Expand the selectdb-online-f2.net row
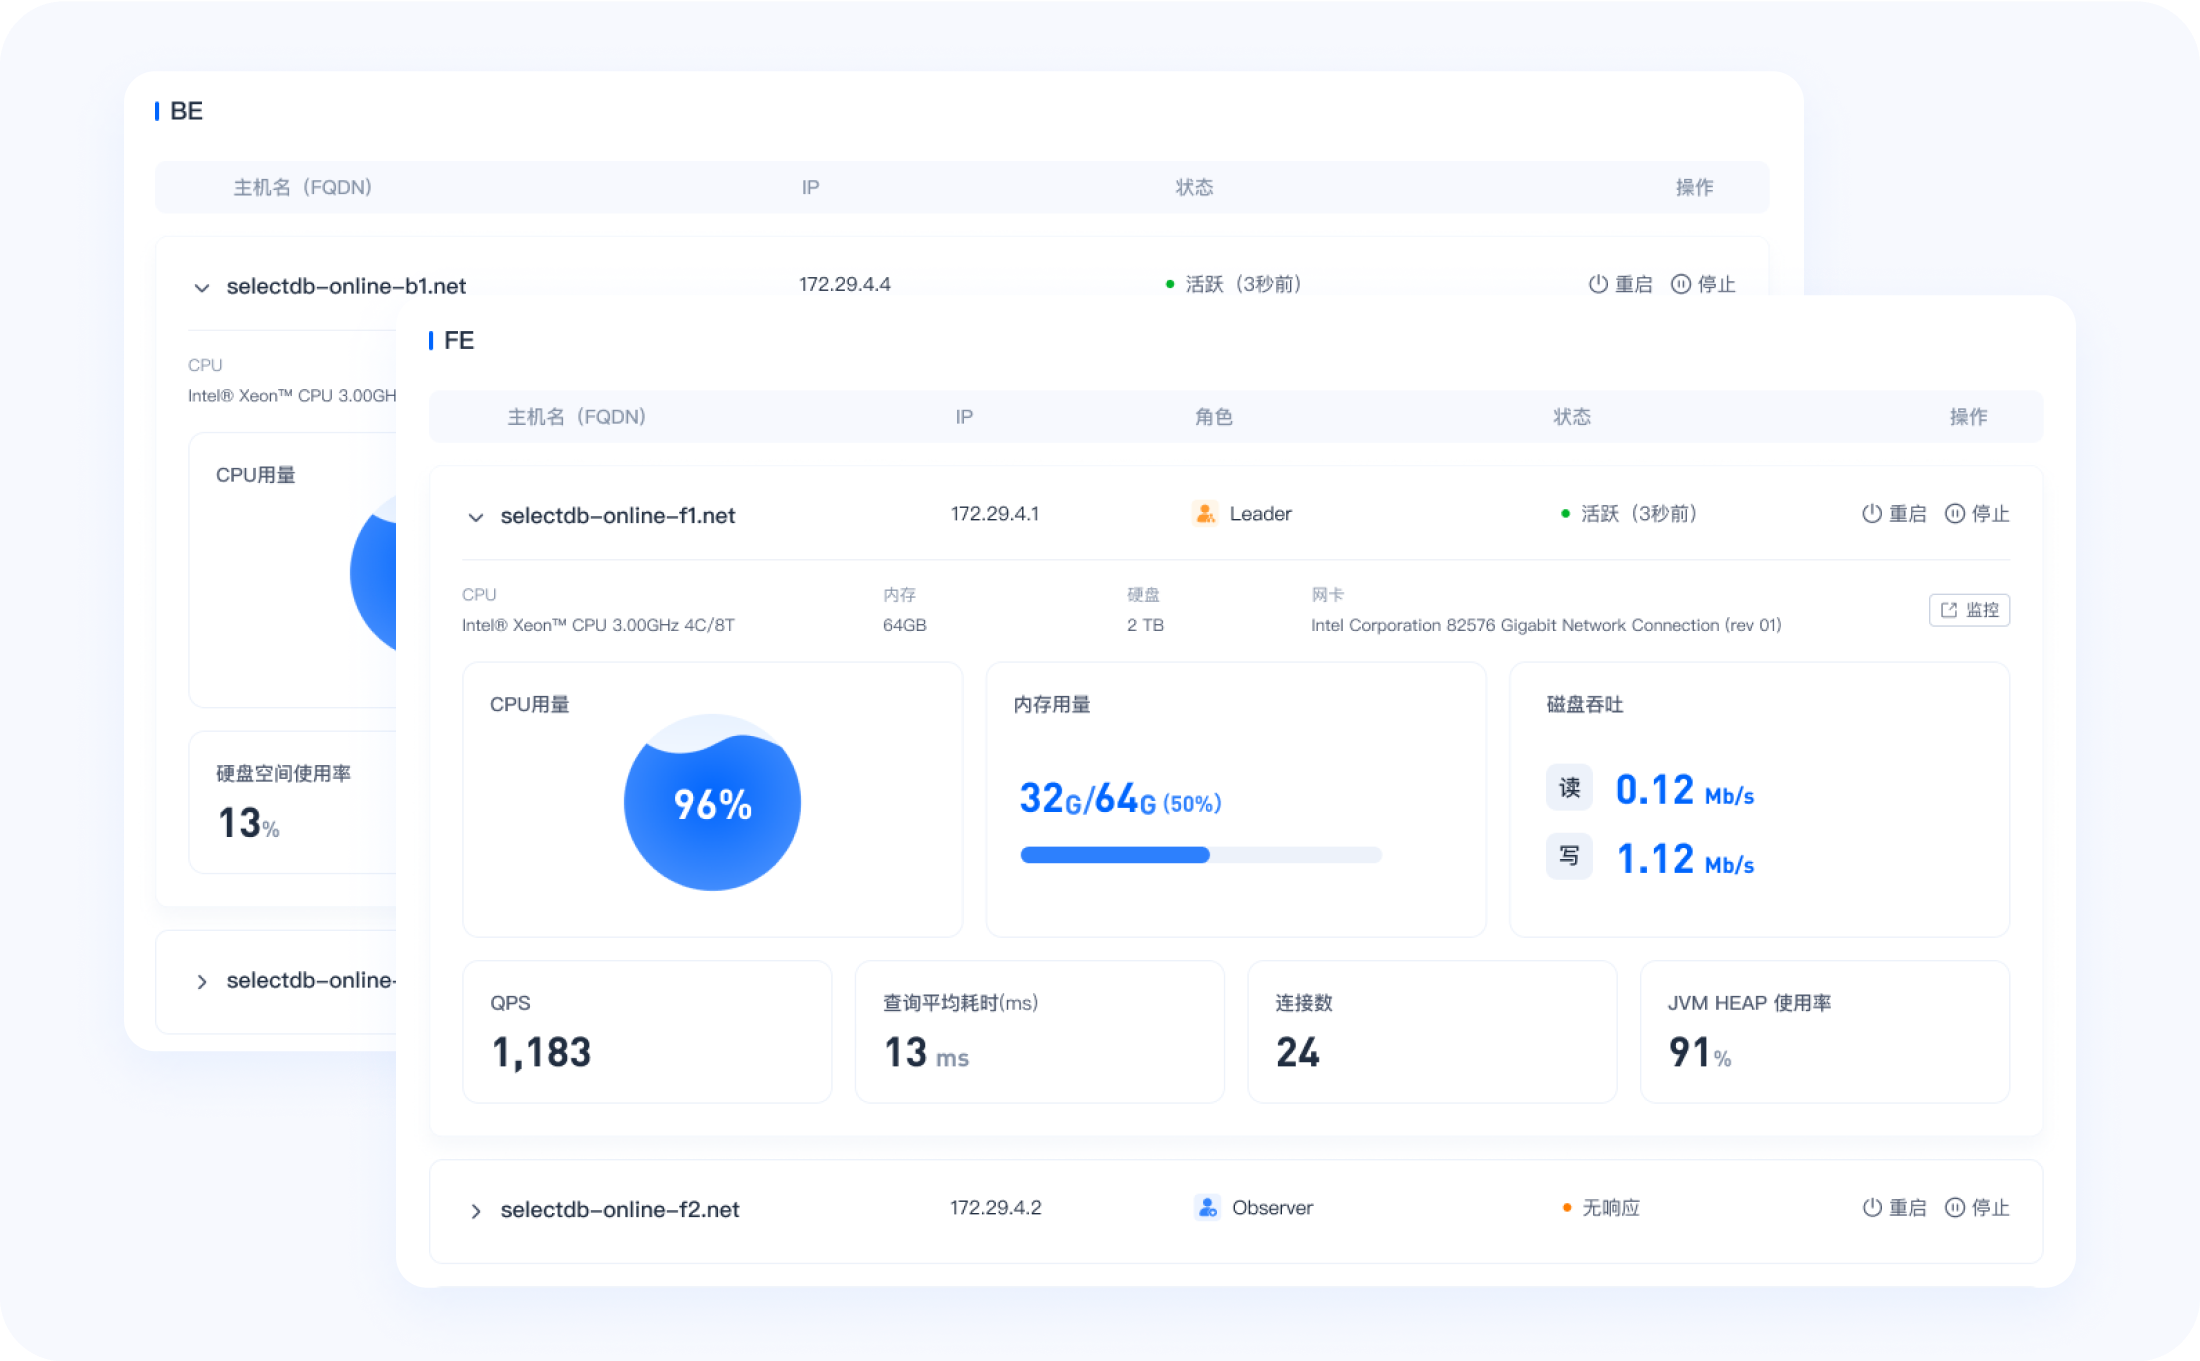 point(476,1211)
